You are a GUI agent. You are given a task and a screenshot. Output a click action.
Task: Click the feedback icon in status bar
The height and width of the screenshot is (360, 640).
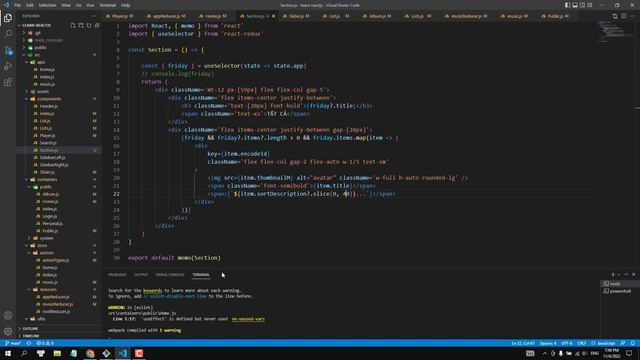pos(623,343)
